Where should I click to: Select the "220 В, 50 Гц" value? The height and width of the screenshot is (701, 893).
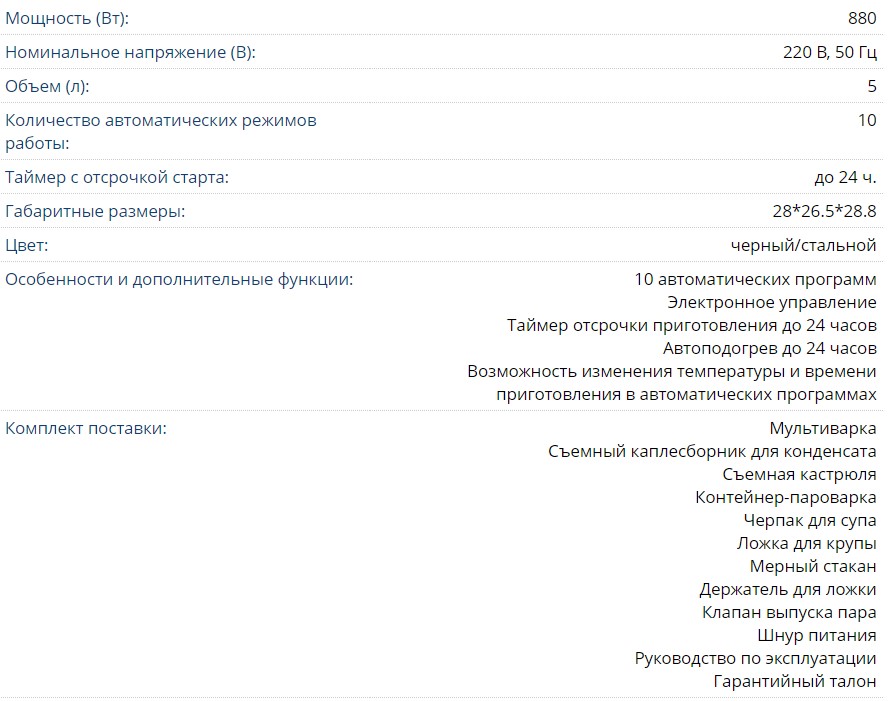click(x=829, y=52)
